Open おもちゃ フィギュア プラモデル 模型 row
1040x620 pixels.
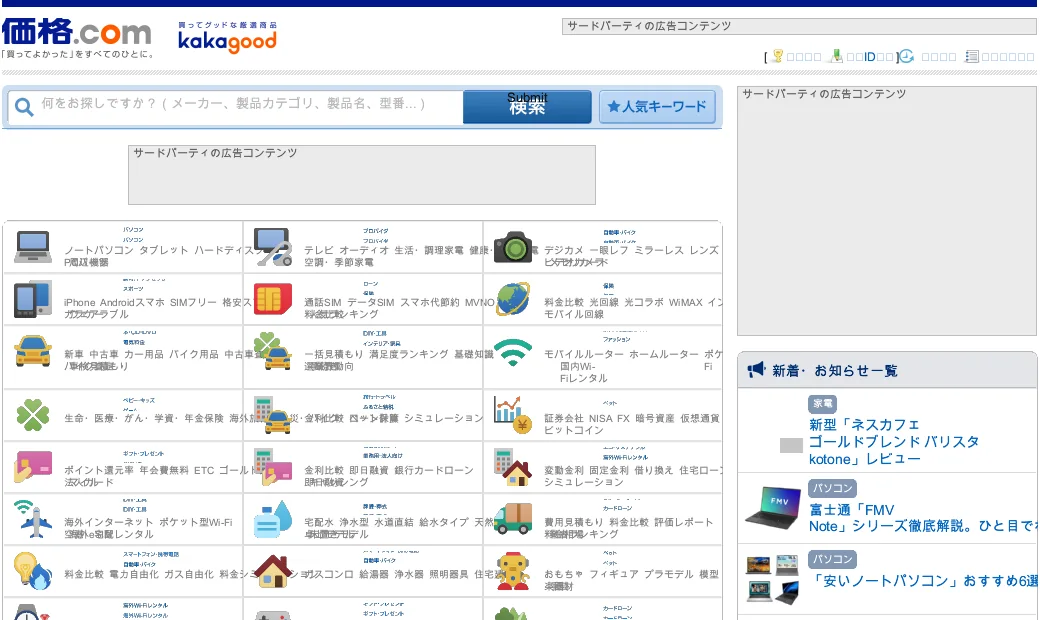tap(631, 574)
